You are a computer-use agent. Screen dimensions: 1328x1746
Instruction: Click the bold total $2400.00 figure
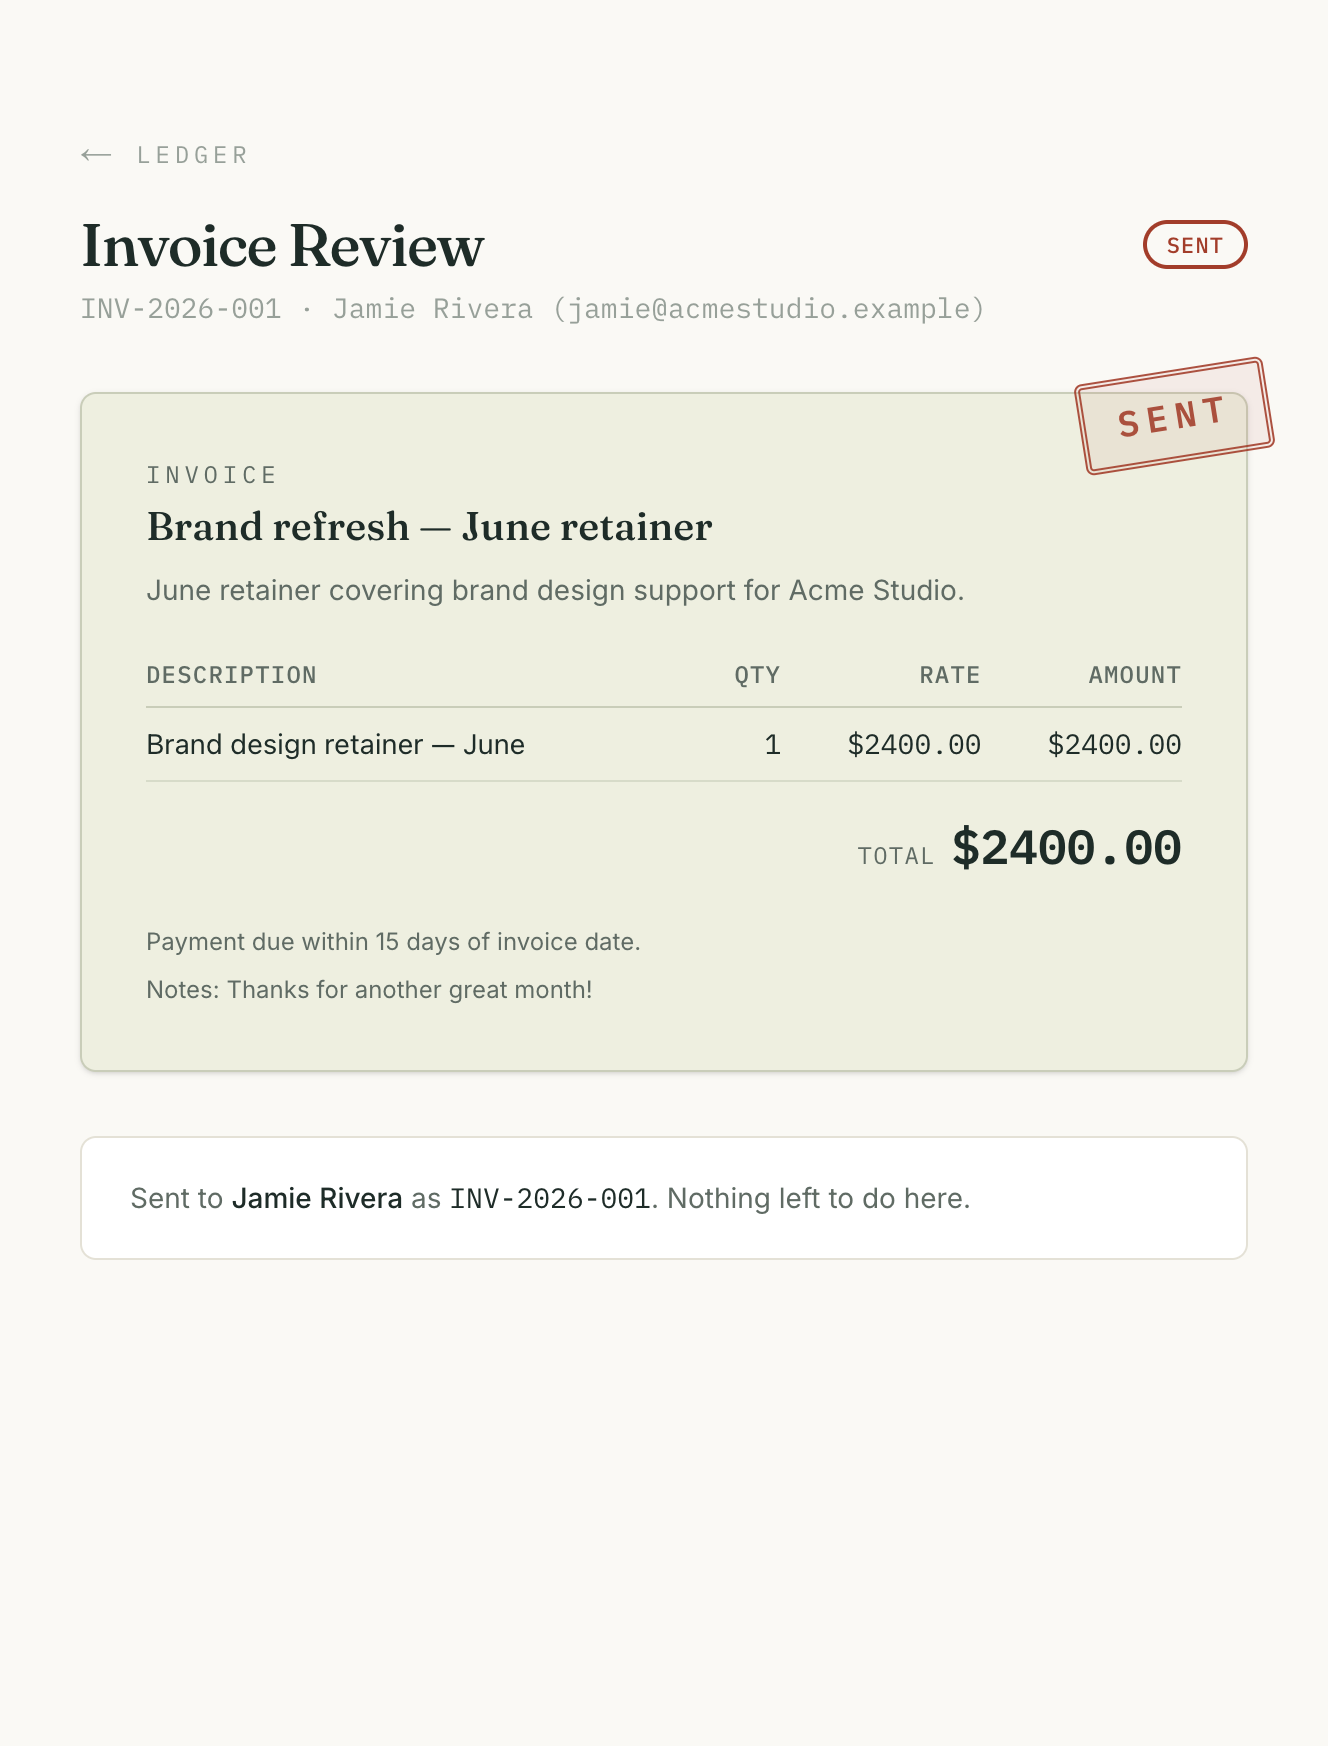tap(1067, 848)
